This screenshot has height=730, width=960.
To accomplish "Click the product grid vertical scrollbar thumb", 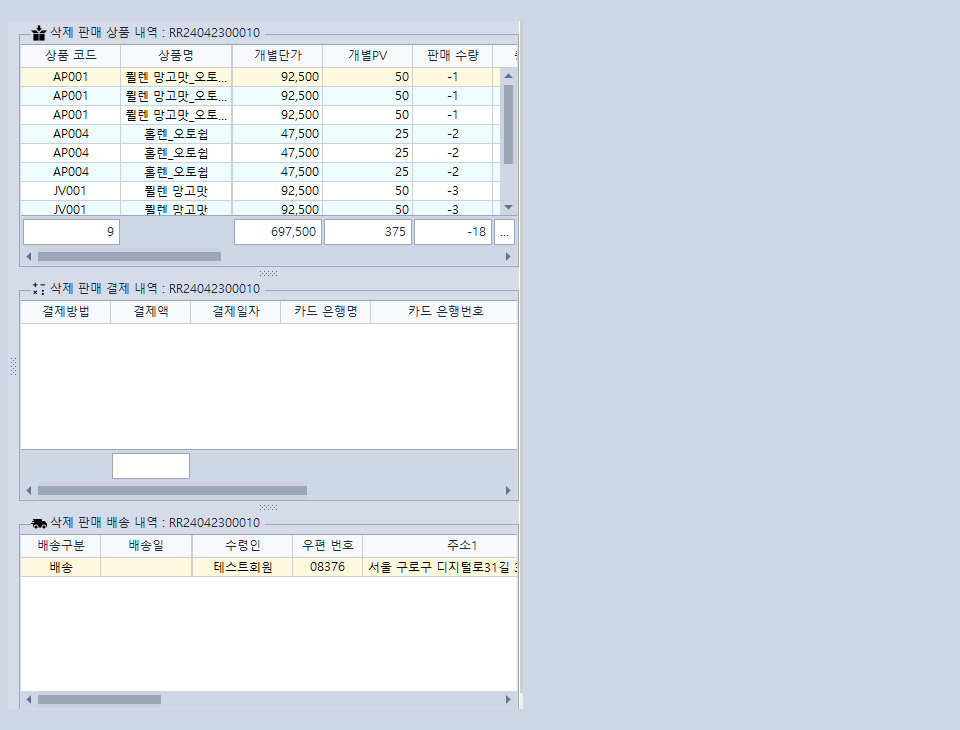I will point(508,124).
